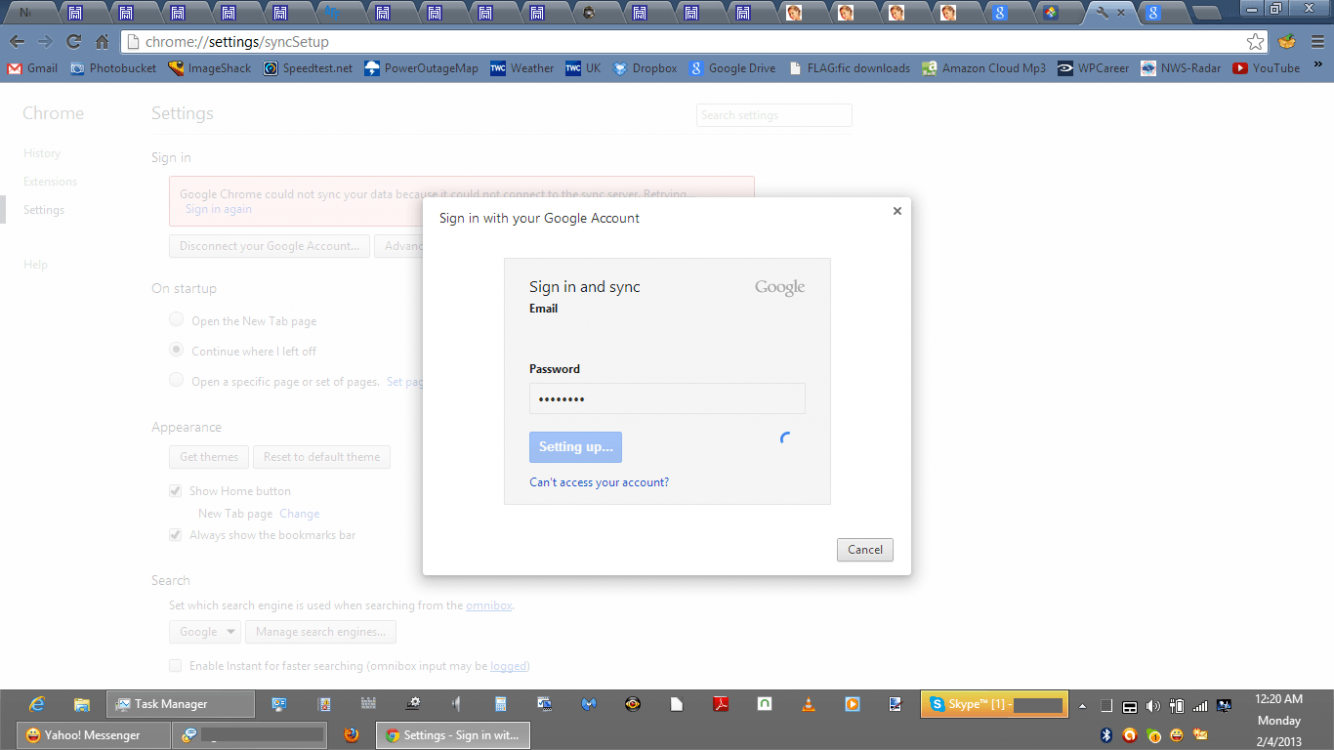
Task: Click the Bluetooth tray icon
Action: (1106, 736)
